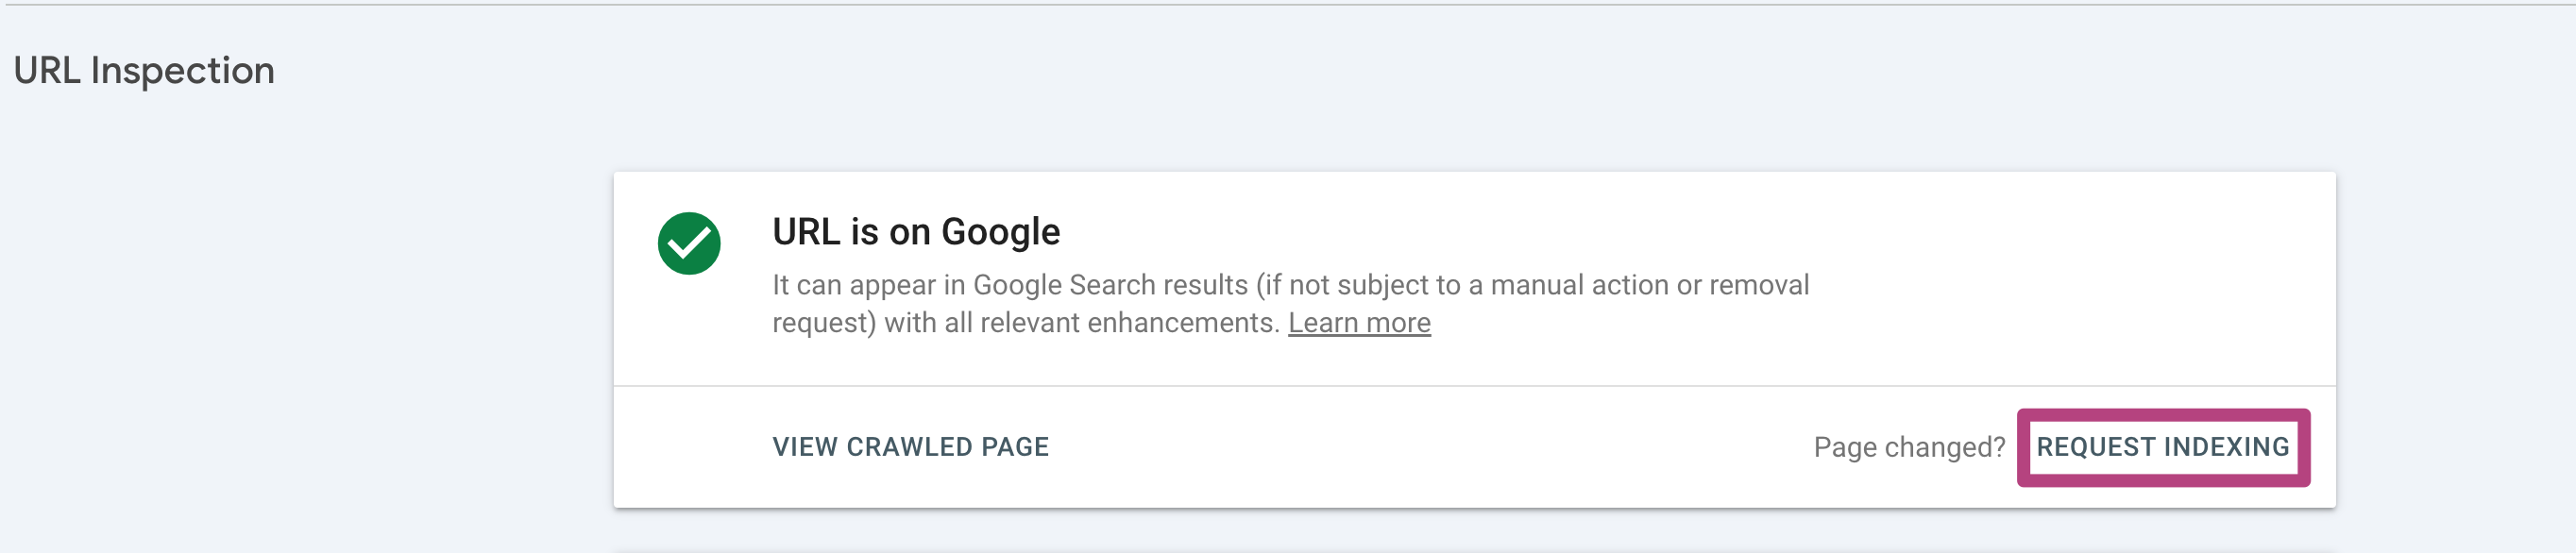Image resolution: width=2576 pixels, height=553 pixels.
Task: Click the green checkmark status icon
Action: coord(689,243)
